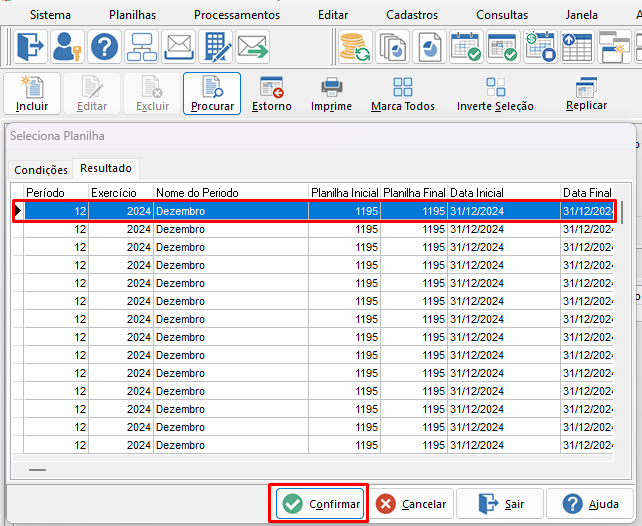
Task: Click the row indicator arrow of selected row
Action: coord(18,211)
